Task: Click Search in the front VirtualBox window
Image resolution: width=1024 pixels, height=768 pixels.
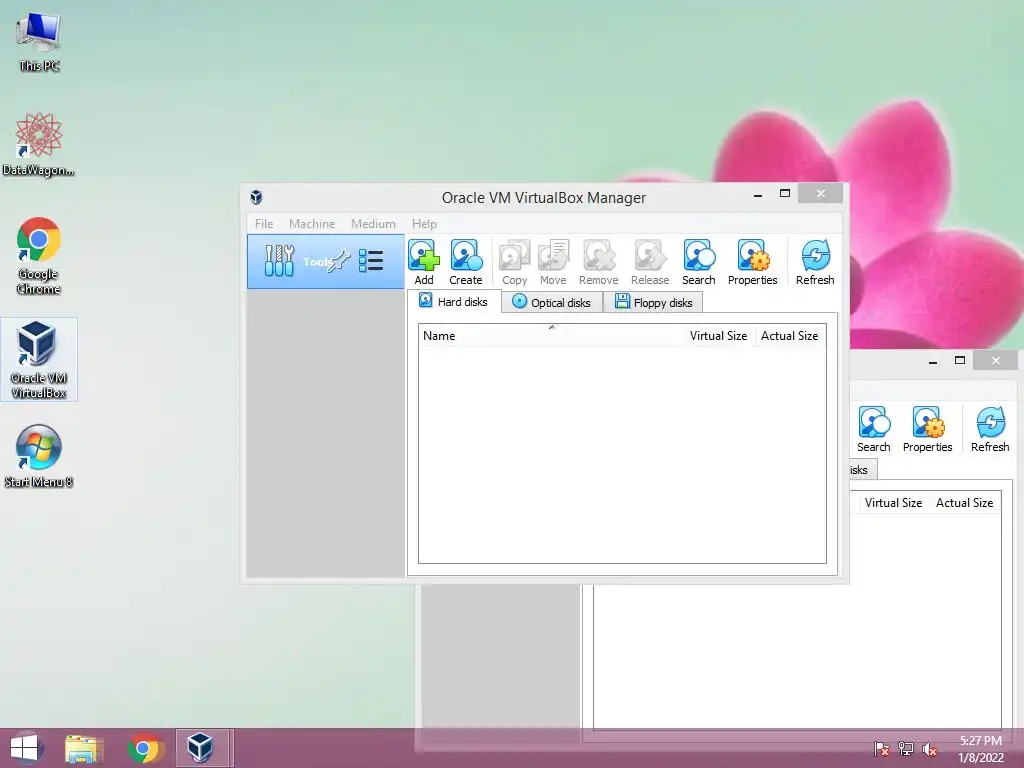Action: point(699,262)
